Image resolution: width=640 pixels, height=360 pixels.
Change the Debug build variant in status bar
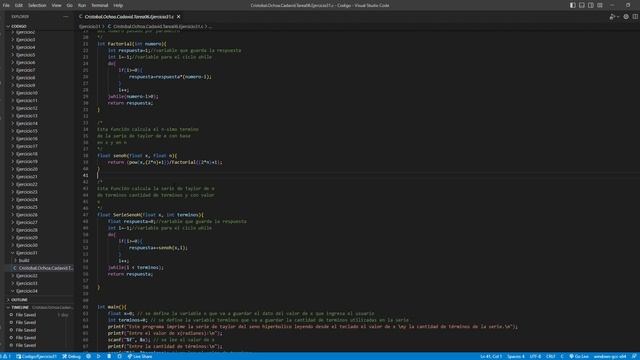pyautogui.click(x=71, y=356)
